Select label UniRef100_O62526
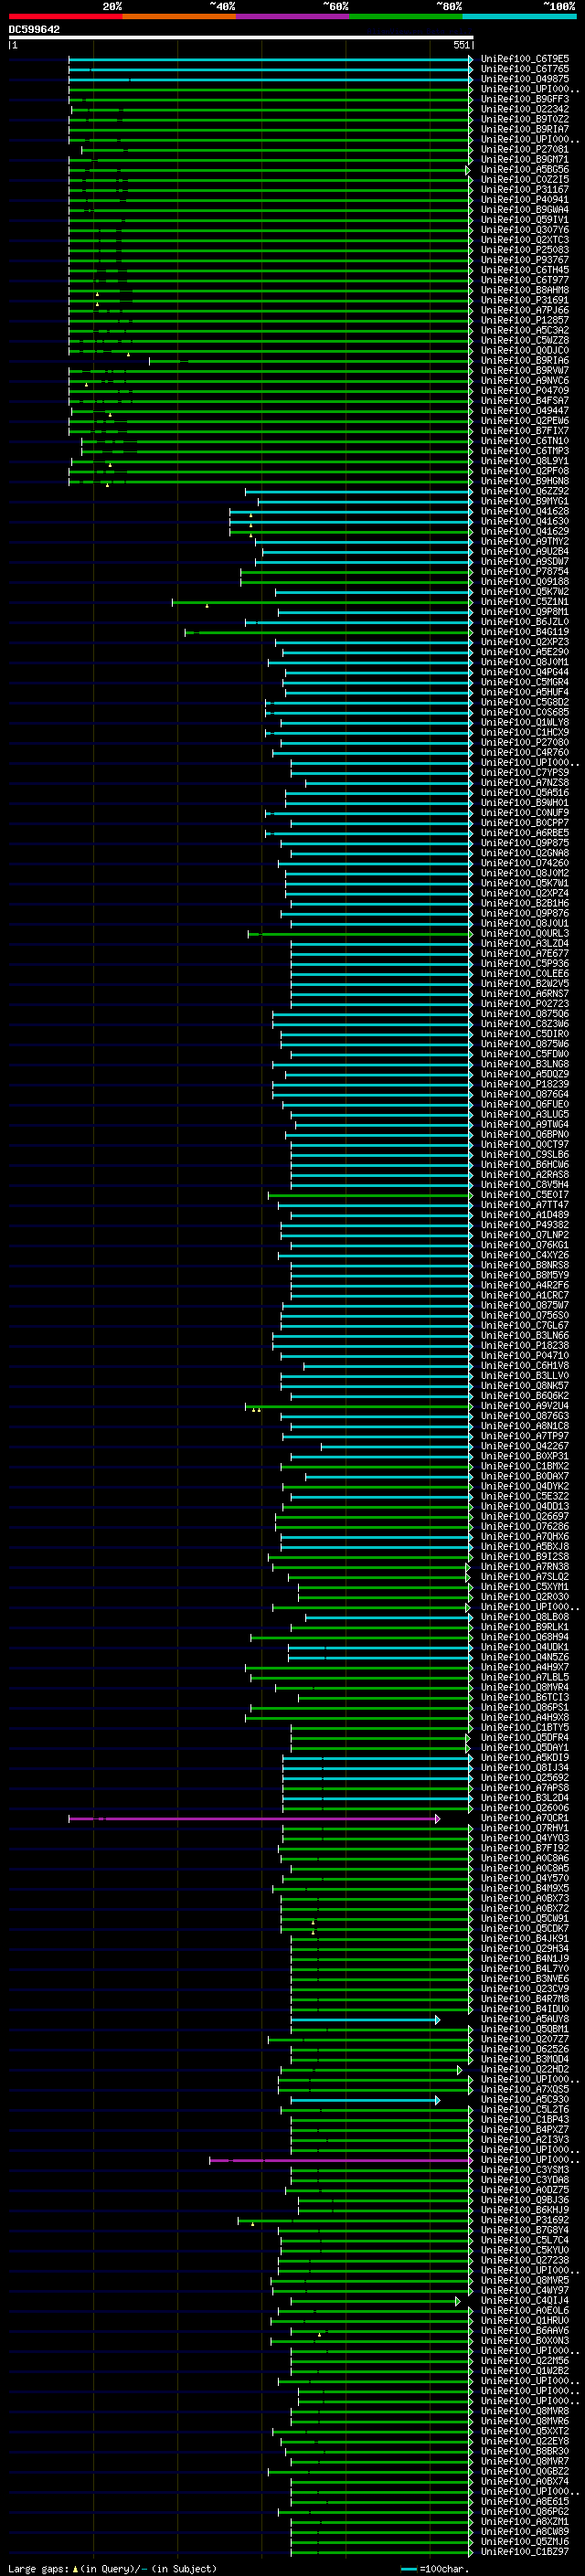The height and width of the screenshot is (2576, 585). [x=524, y=2049]
